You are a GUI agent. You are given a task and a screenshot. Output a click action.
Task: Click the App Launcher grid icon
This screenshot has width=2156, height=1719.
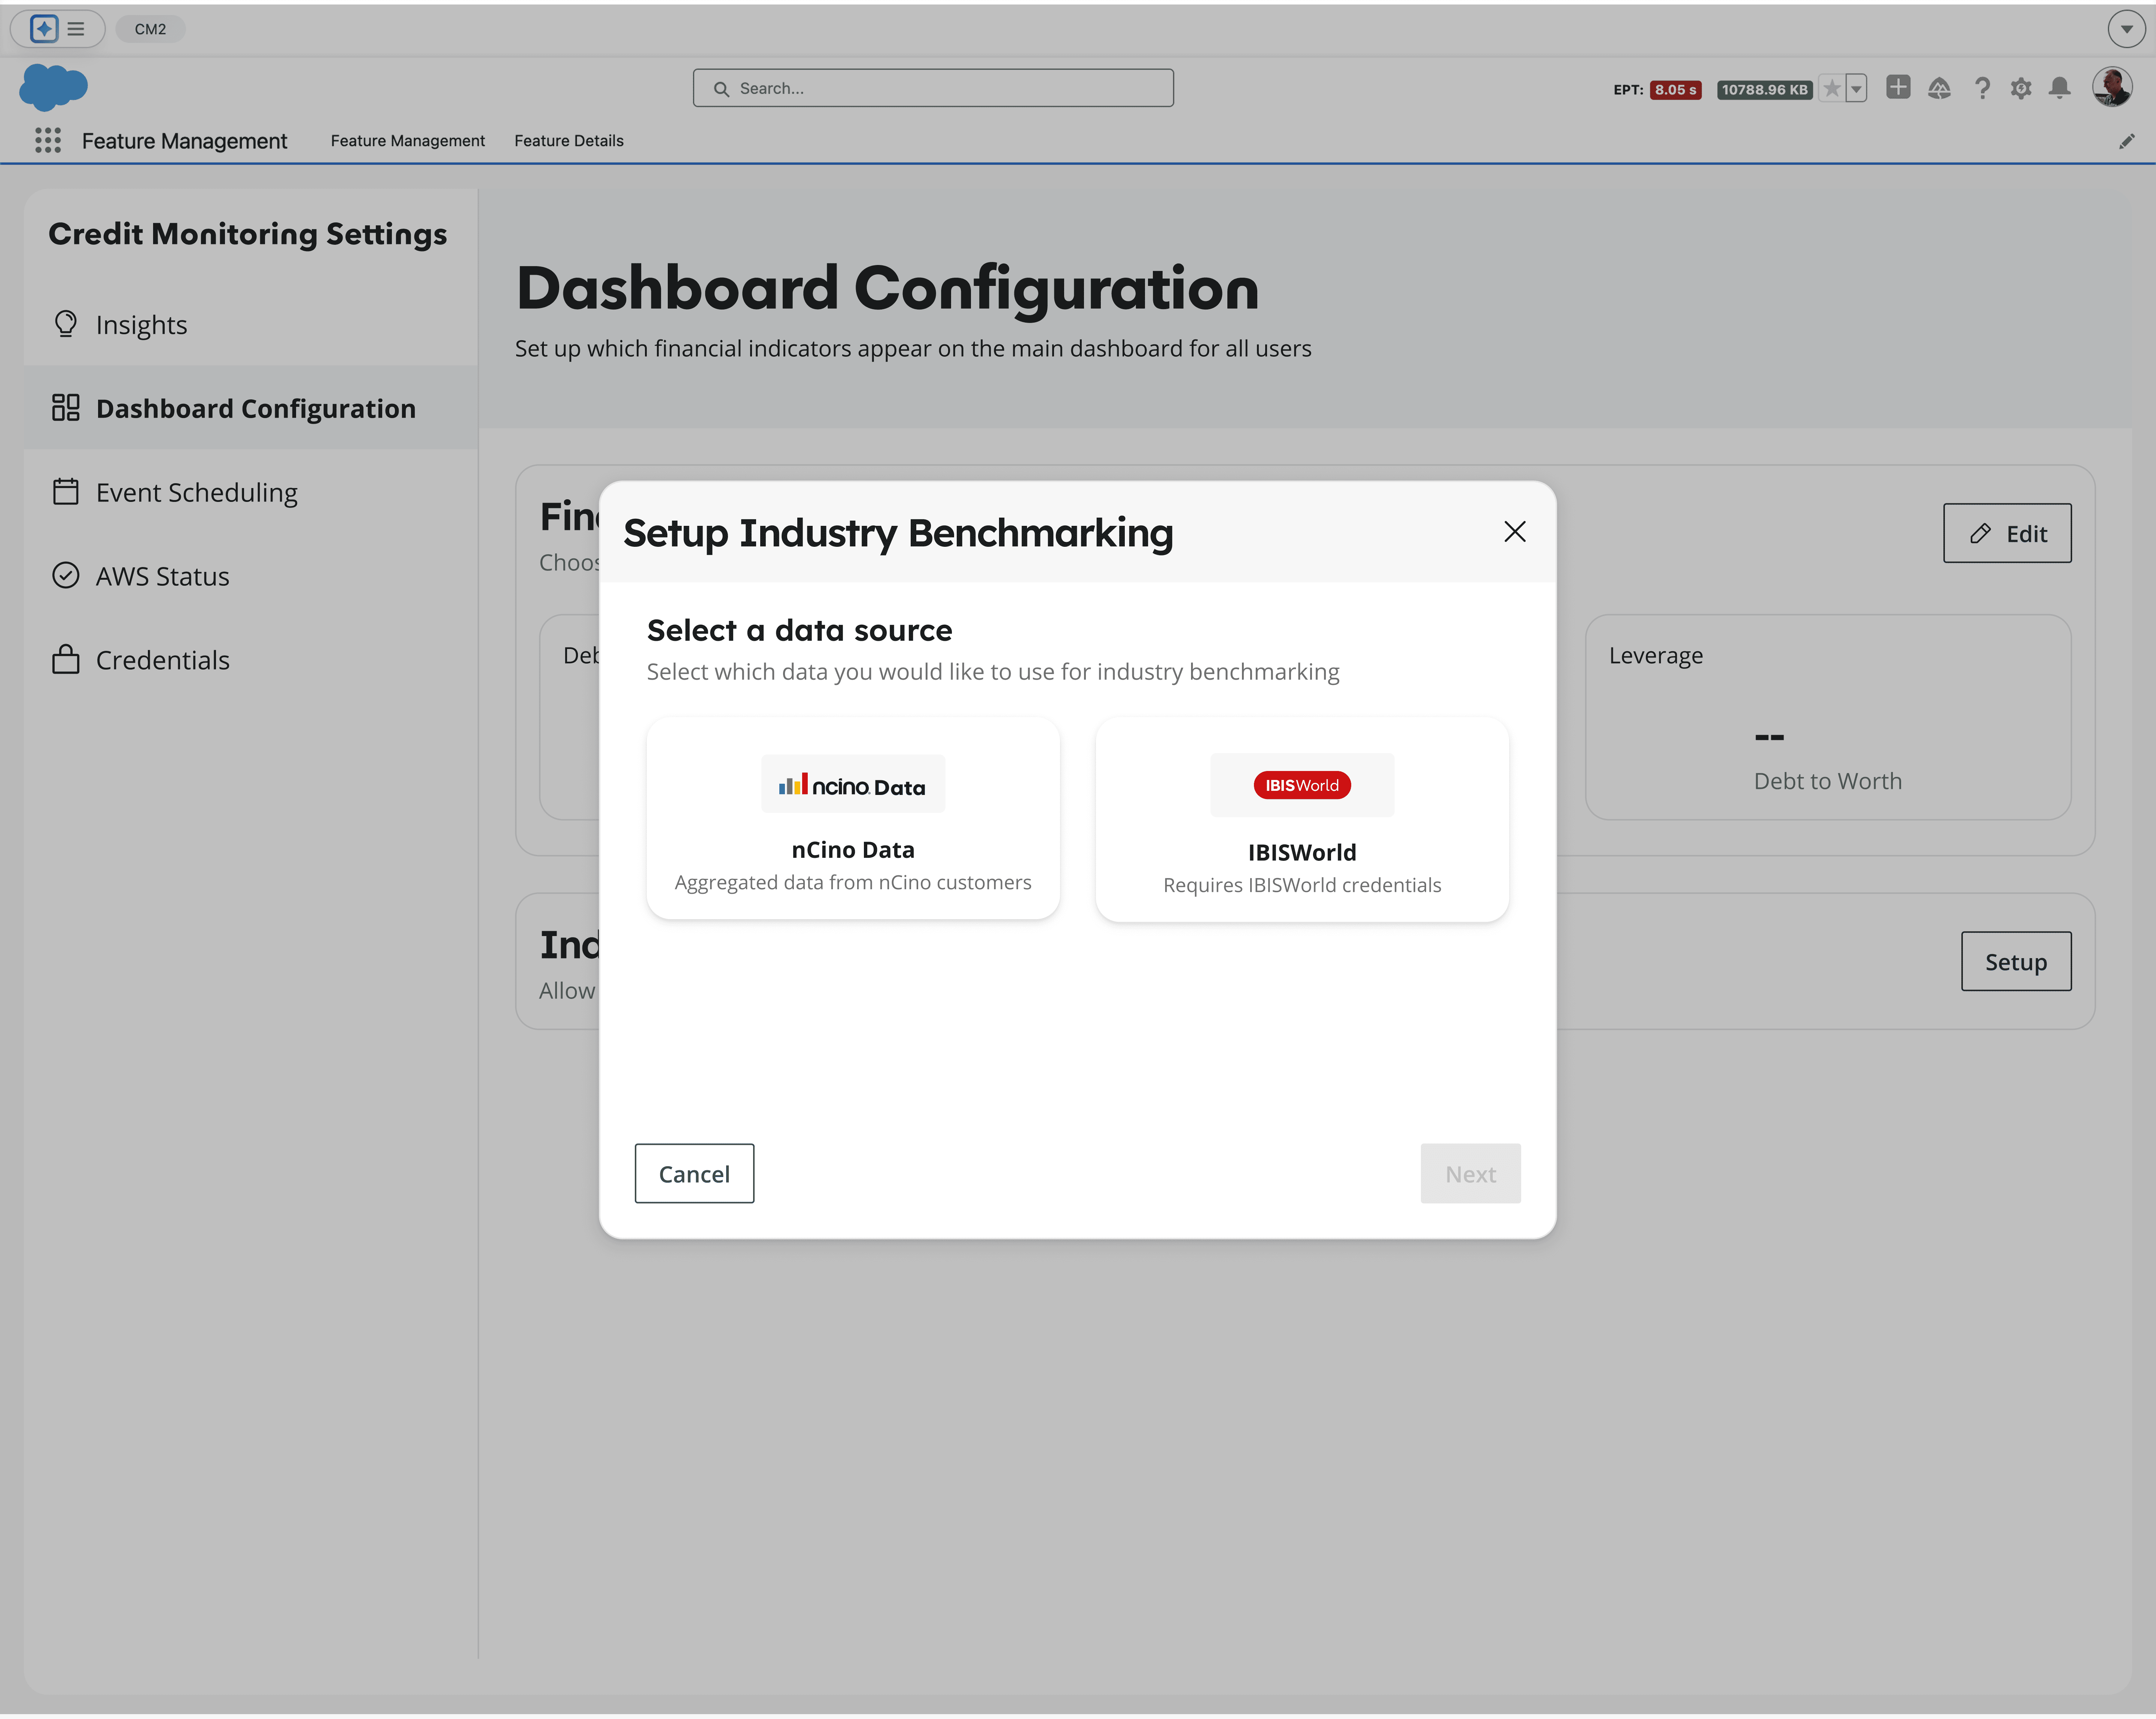coord(47,140)
